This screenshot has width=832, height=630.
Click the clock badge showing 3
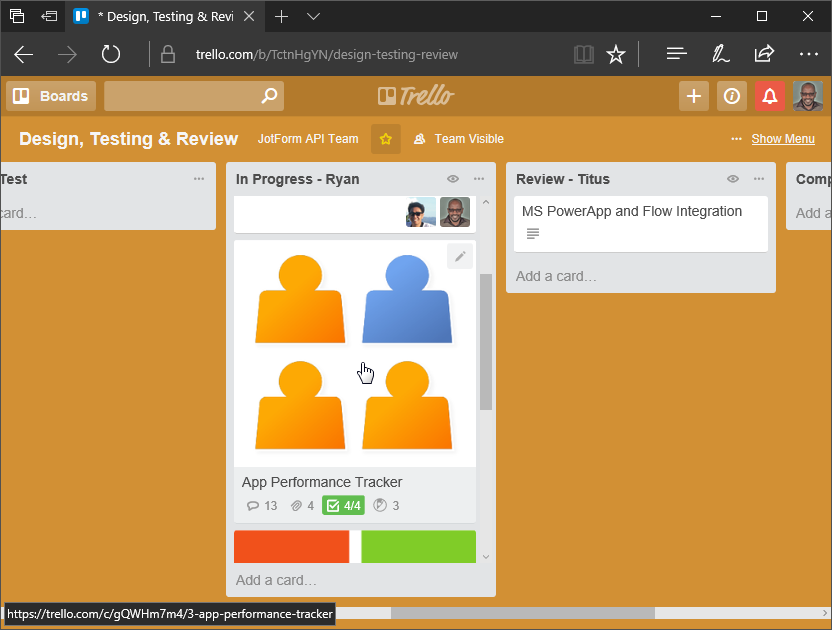386,505
